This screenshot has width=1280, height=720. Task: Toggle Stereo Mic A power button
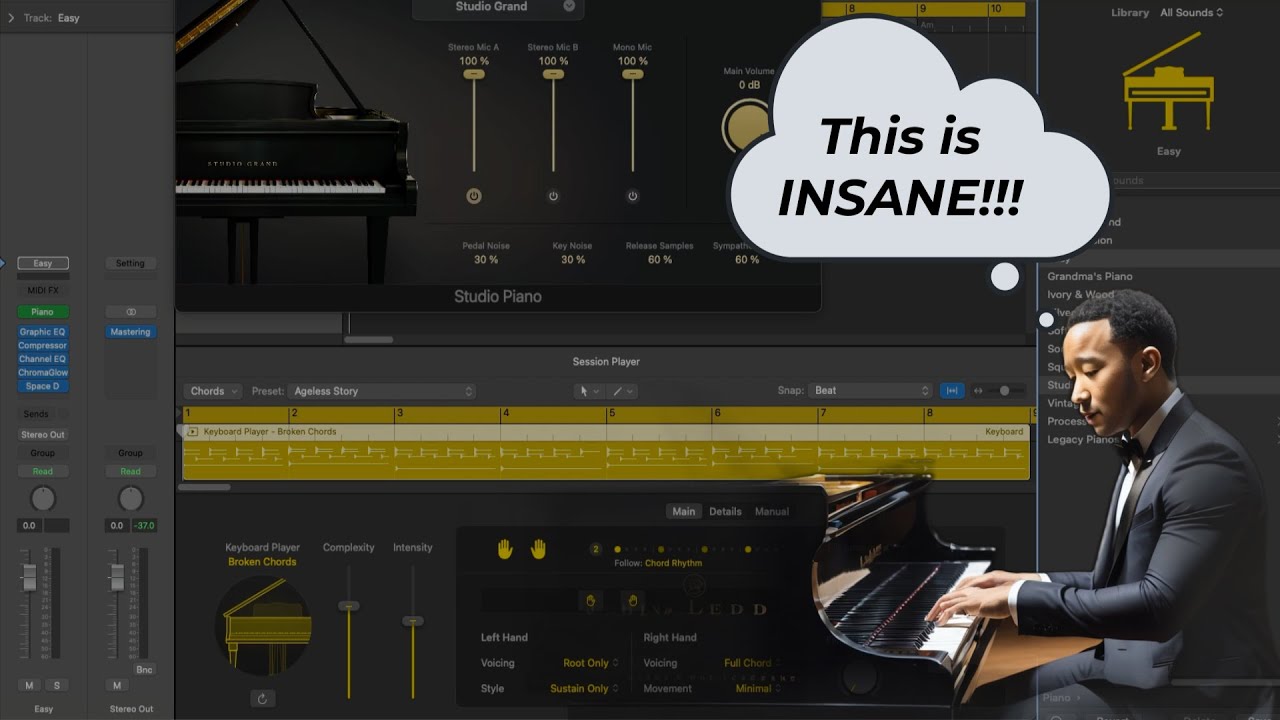coord(474,196)
